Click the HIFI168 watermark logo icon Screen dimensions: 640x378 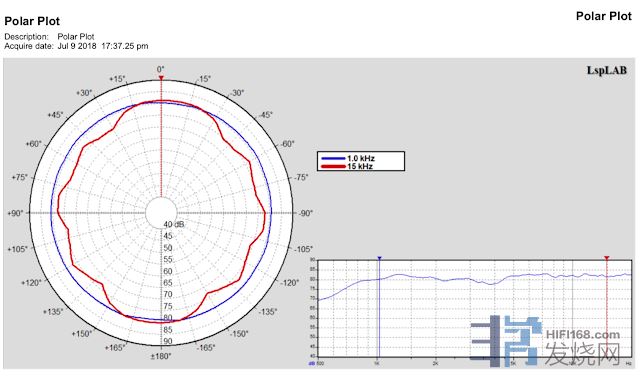point(506,341)
